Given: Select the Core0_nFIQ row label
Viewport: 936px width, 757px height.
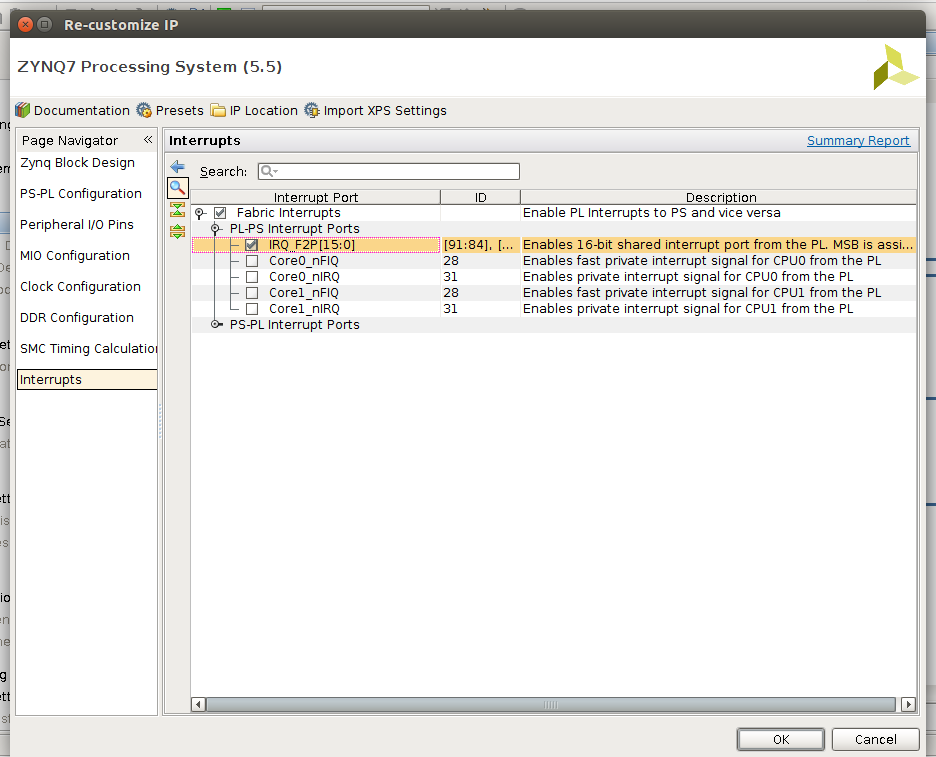Looking at the screenshot, I should [304, 261].
